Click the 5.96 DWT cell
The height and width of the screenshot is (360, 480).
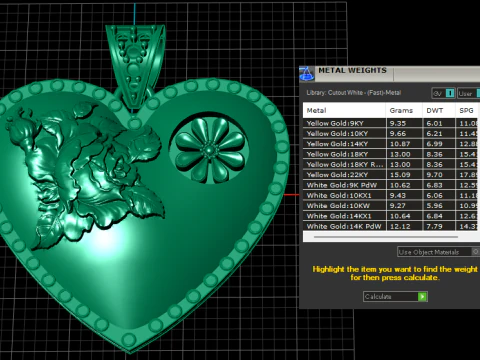coord(439,206)
